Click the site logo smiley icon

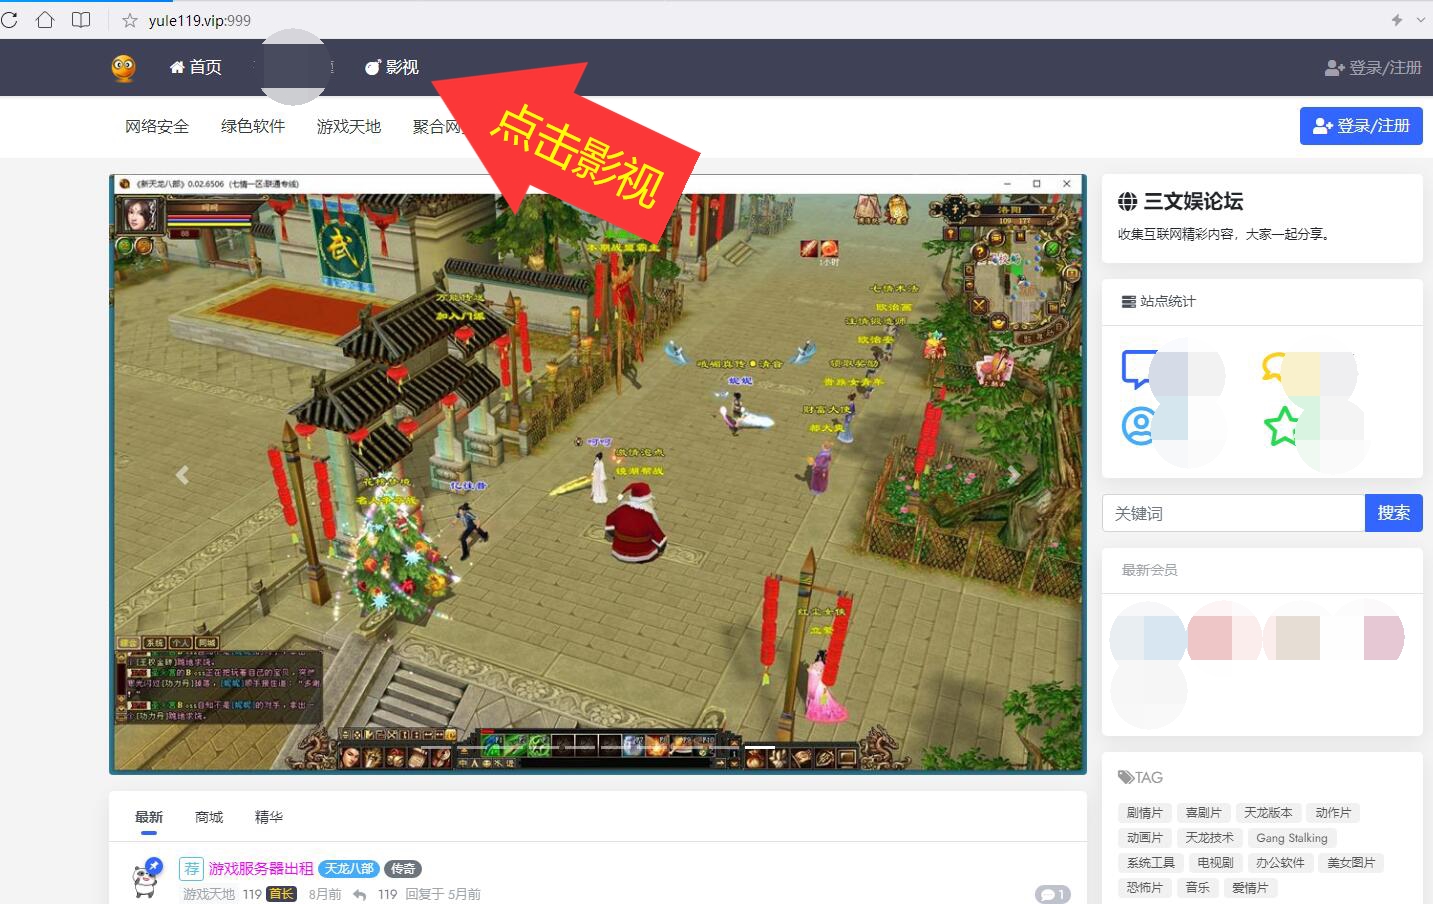pyautogui.click(x=124, y=67)
